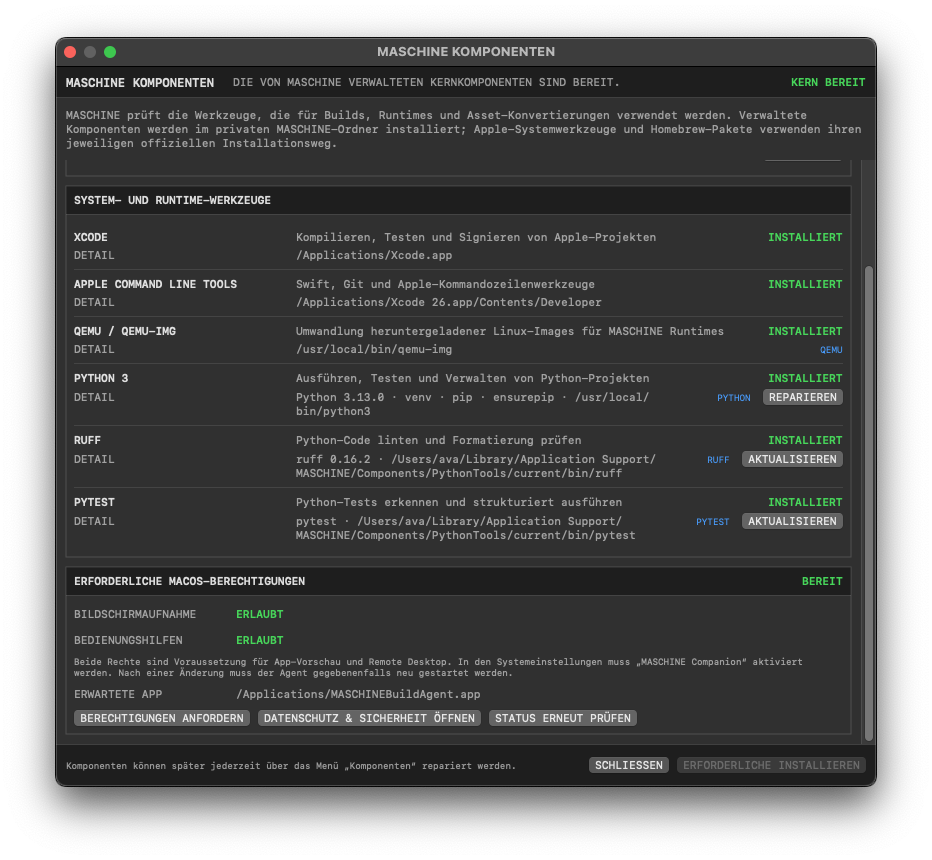
Task: Open the blue QEMU link
Action: click(830, 349)
